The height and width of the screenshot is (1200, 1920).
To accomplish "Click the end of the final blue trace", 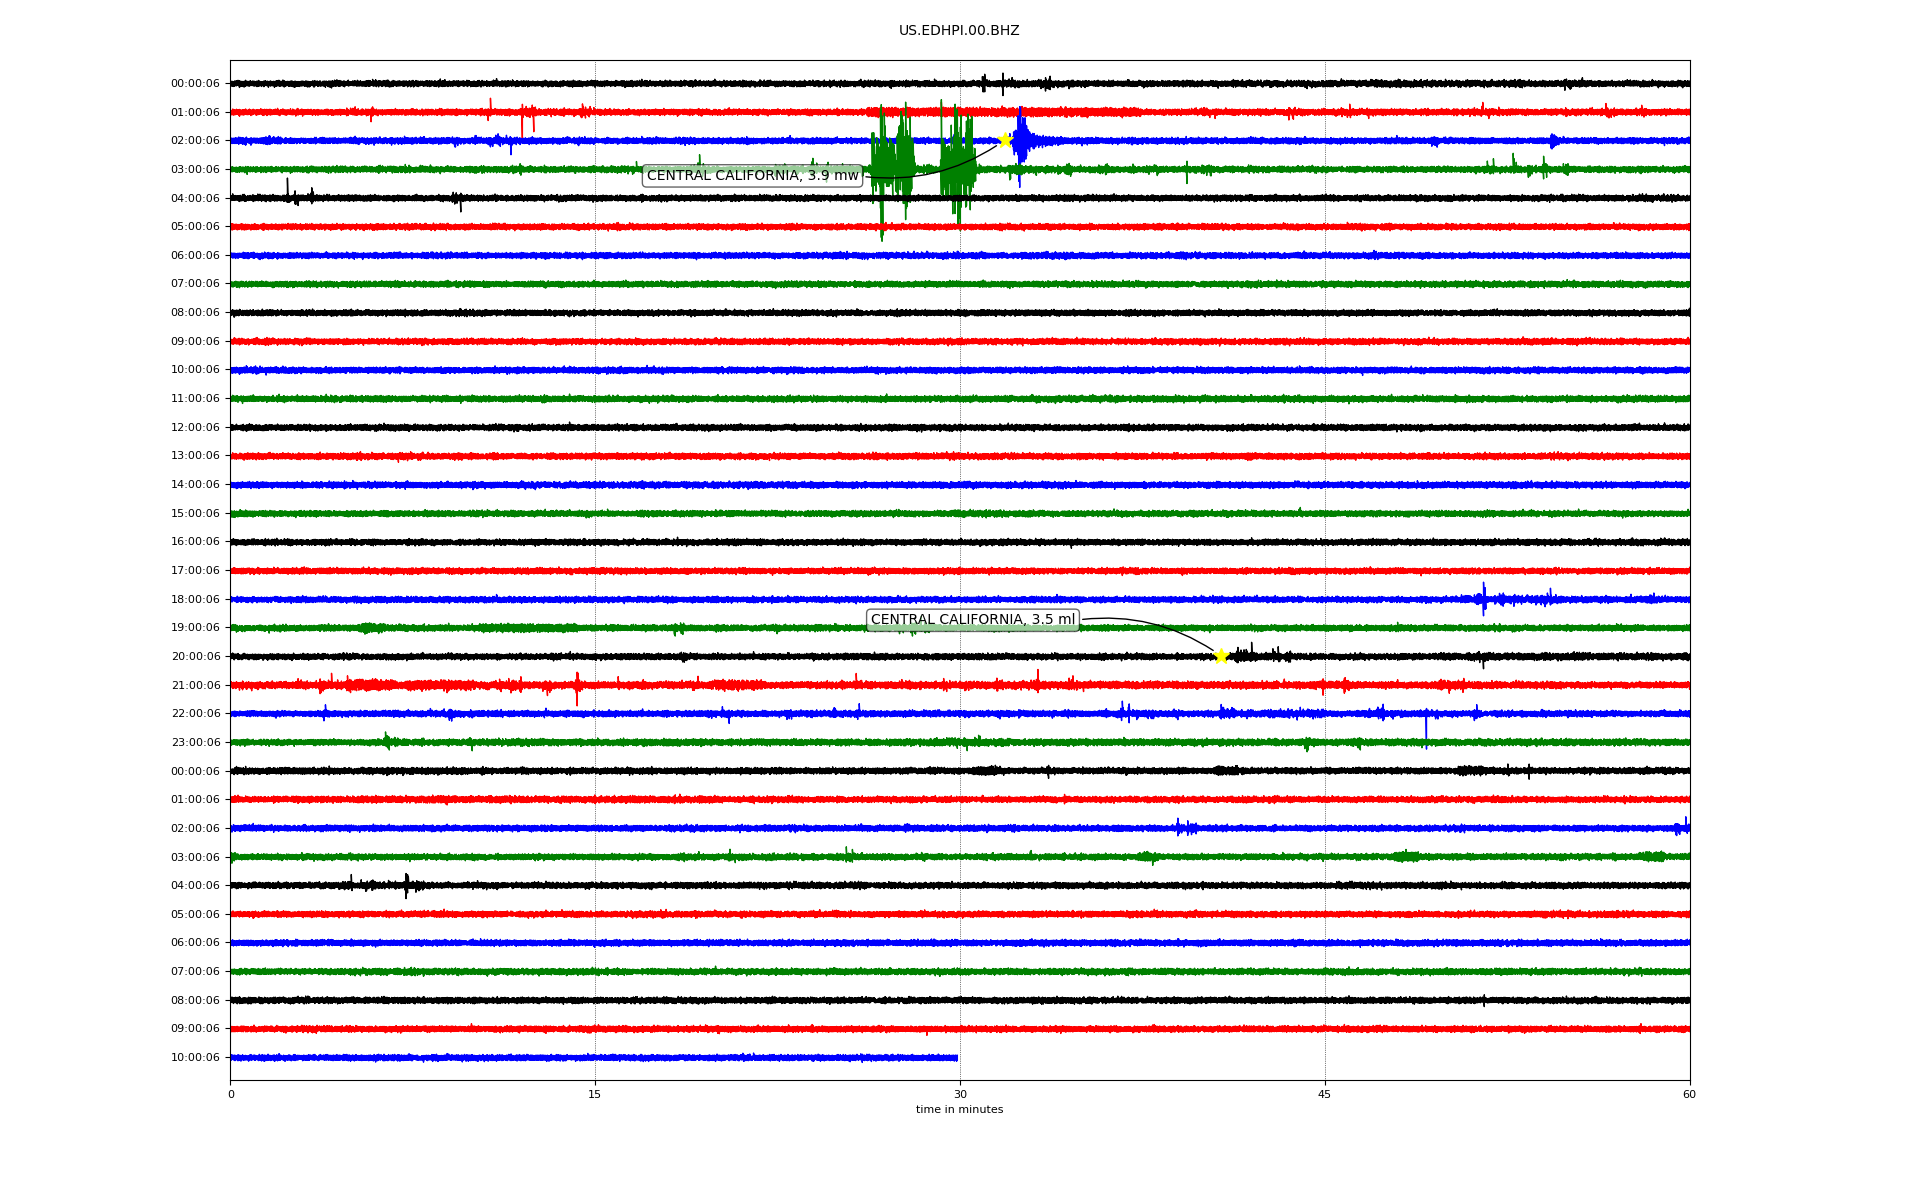I will click(956, 1058).
